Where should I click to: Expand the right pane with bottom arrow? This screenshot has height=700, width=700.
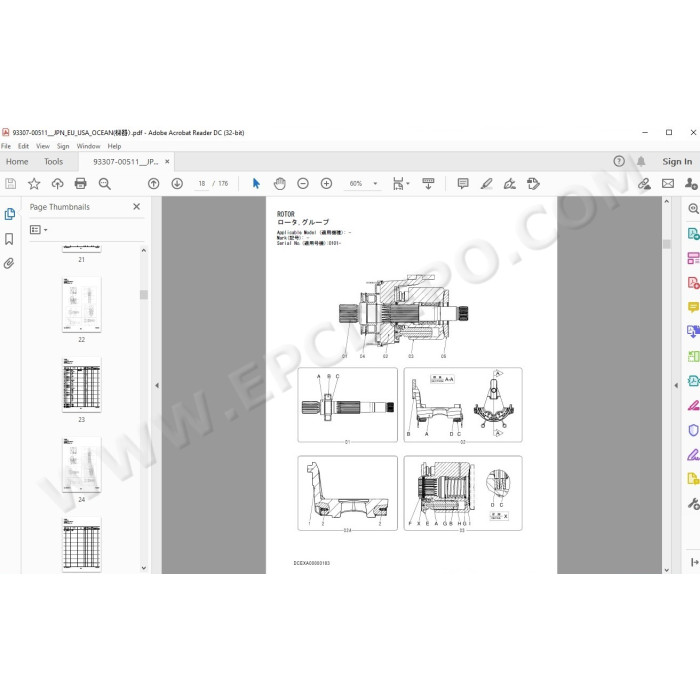(694, 562)
